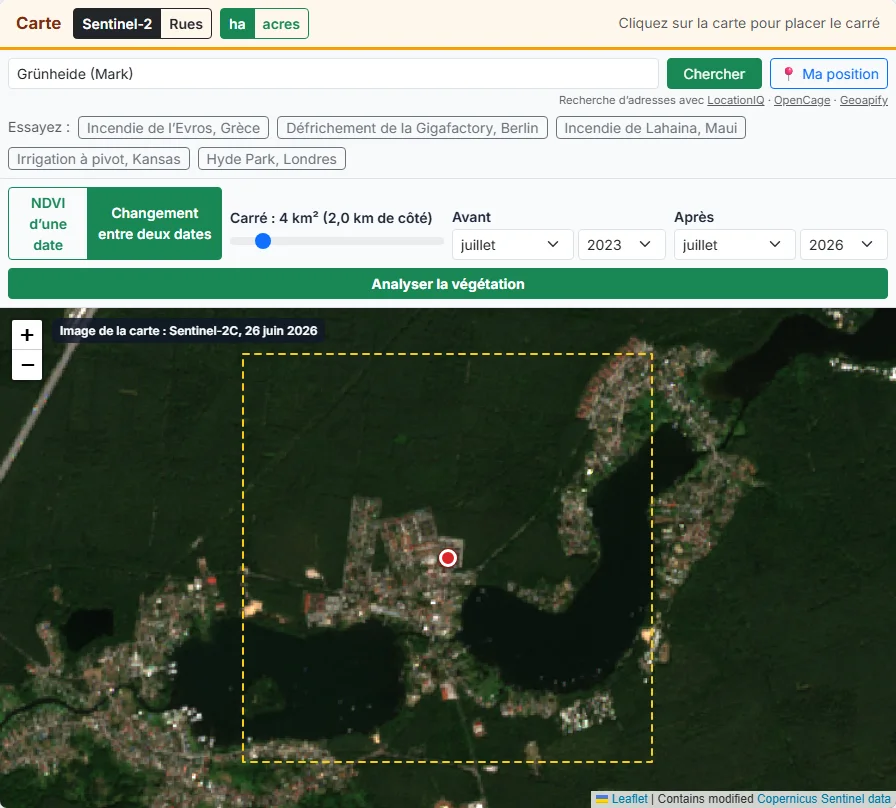Open the Geoapify link
This screenshot has height=808, width=896.
click(863, 101)
